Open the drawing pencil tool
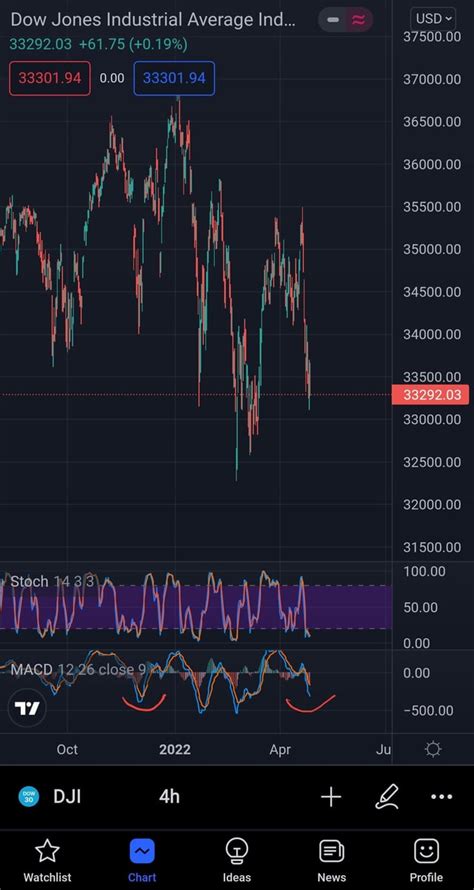The height and width of the screenshot is (890, 474). (x=387, y=796)
